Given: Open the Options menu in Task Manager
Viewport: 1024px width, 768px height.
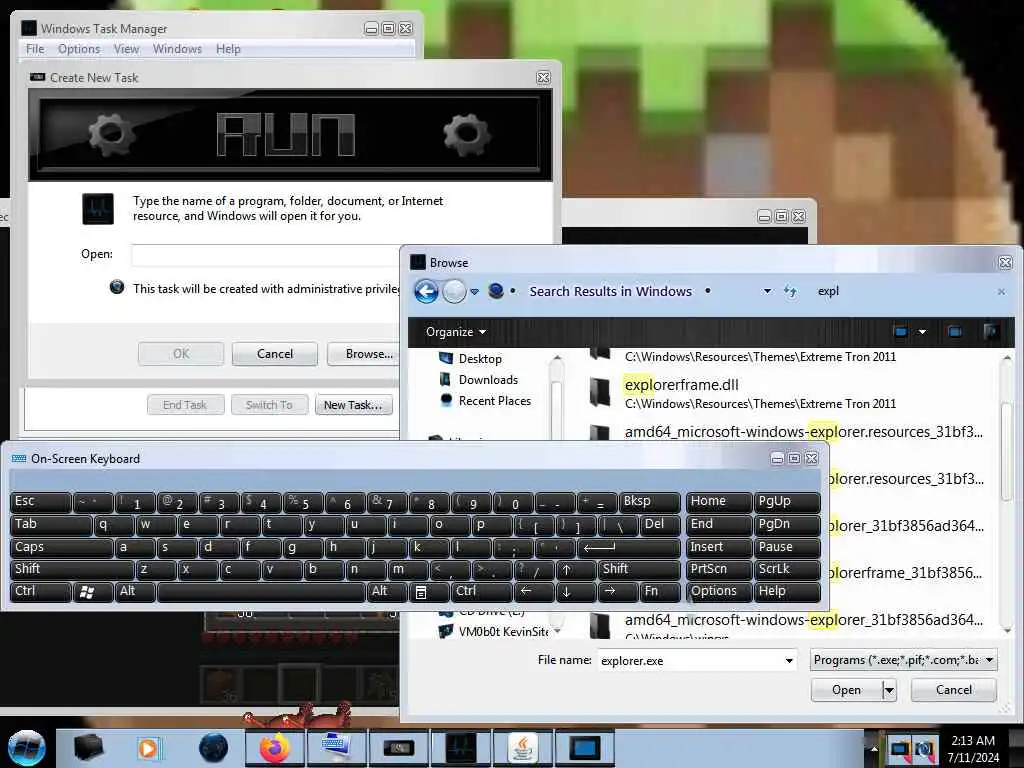Looking at the screenshot, I should (x=79, y=49).
